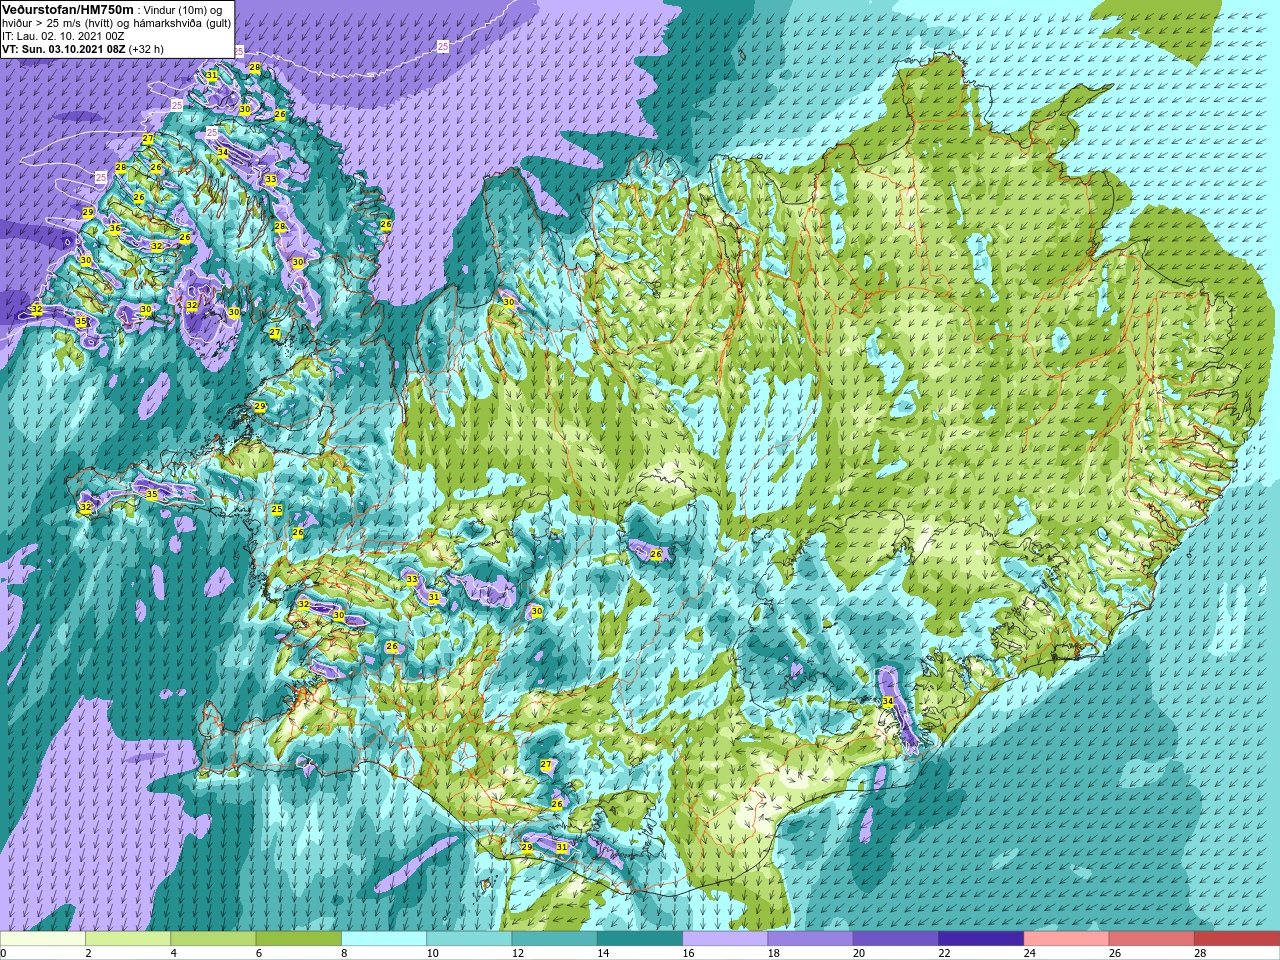
Task: Select the light cyan 8–10 legend swatch
Action: coord(384,939)
